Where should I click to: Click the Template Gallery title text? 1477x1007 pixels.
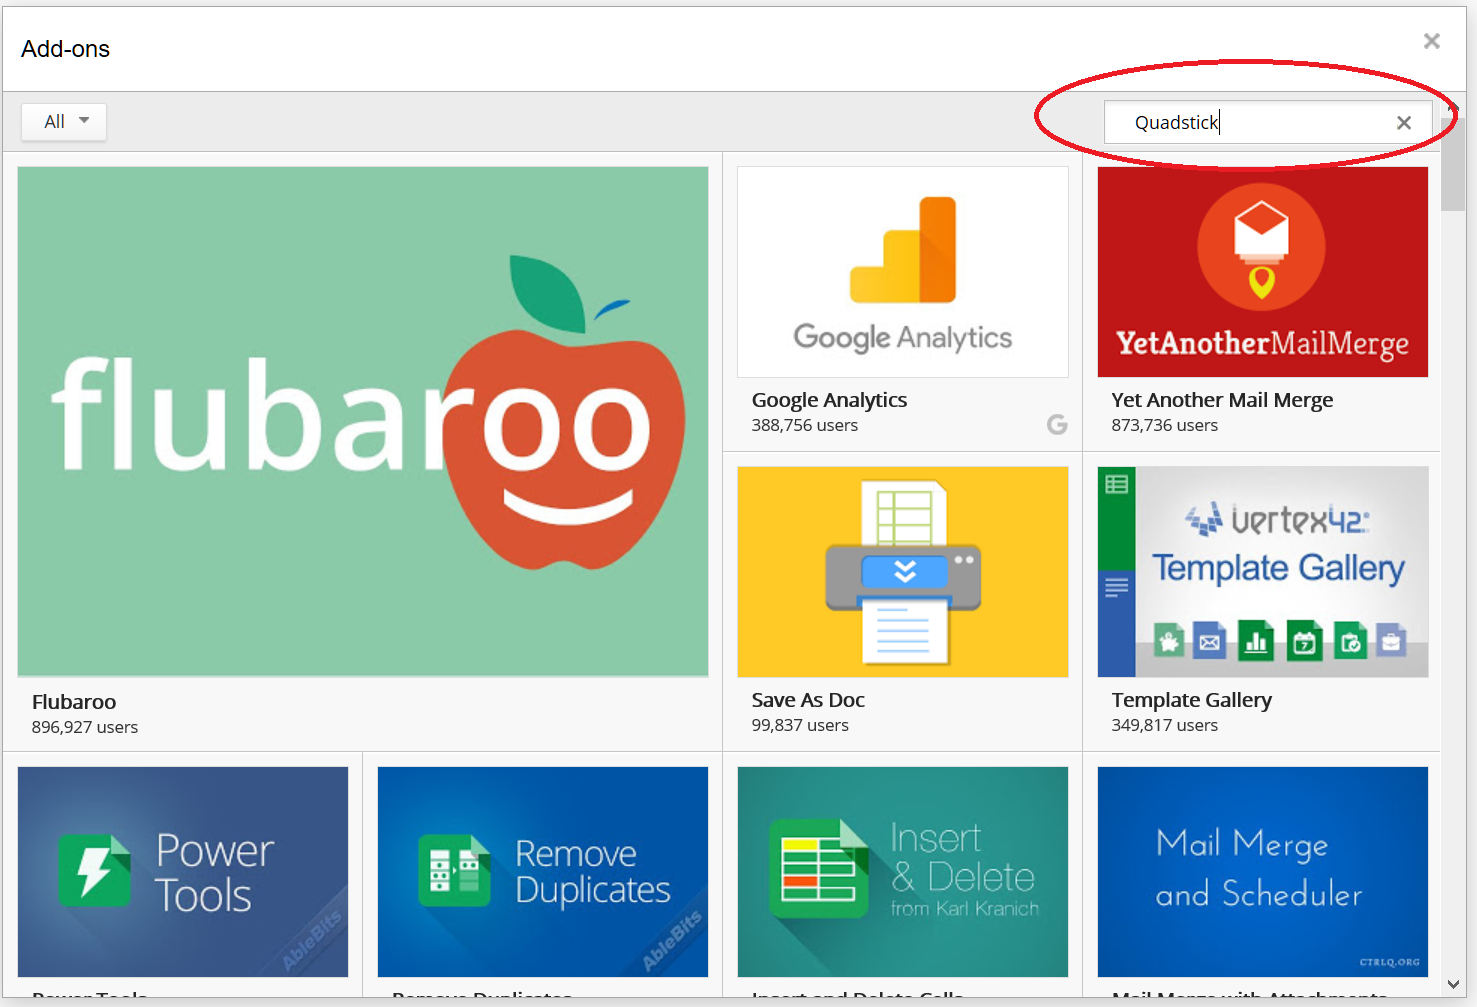tap(1192, 700)
